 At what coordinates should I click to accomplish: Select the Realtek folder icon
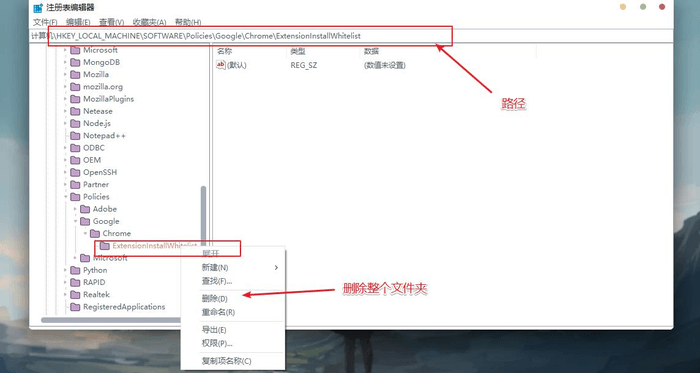tap(75, 294)
